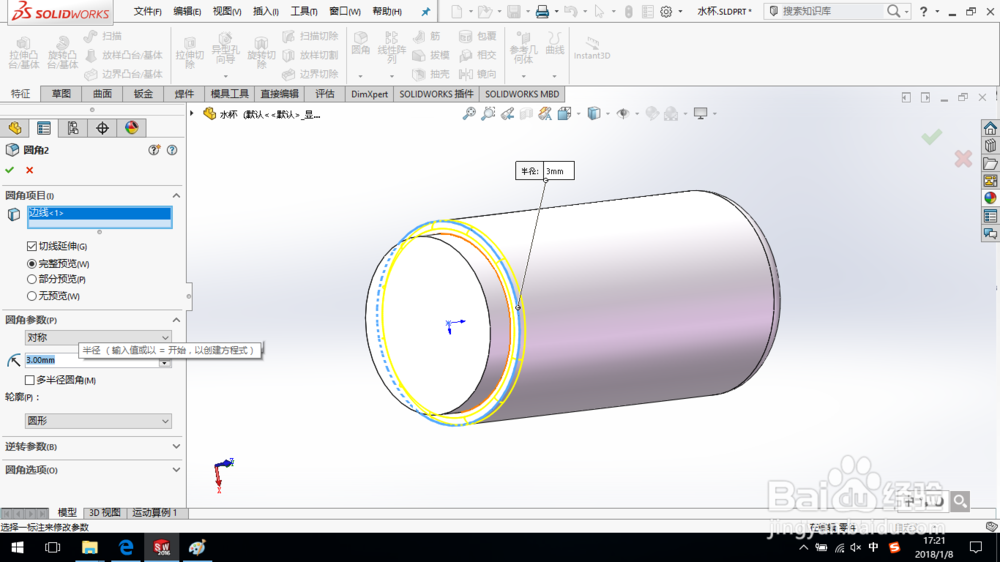
Task: Open the Display Style icon
Action: 594,114
